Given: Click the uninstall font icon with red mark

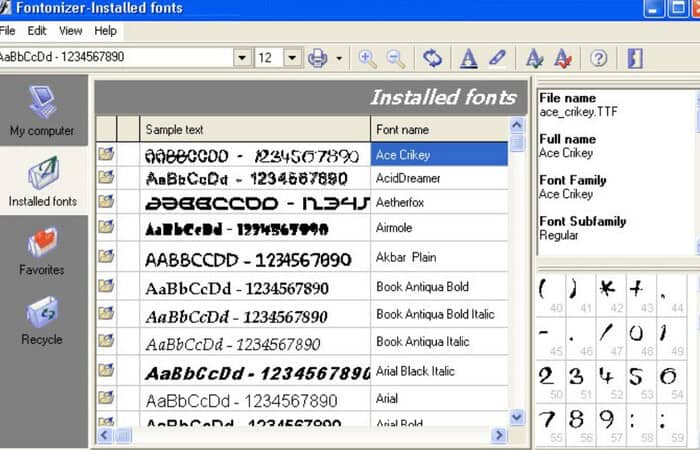Looking at the screenshot, I should pos(562,58).
